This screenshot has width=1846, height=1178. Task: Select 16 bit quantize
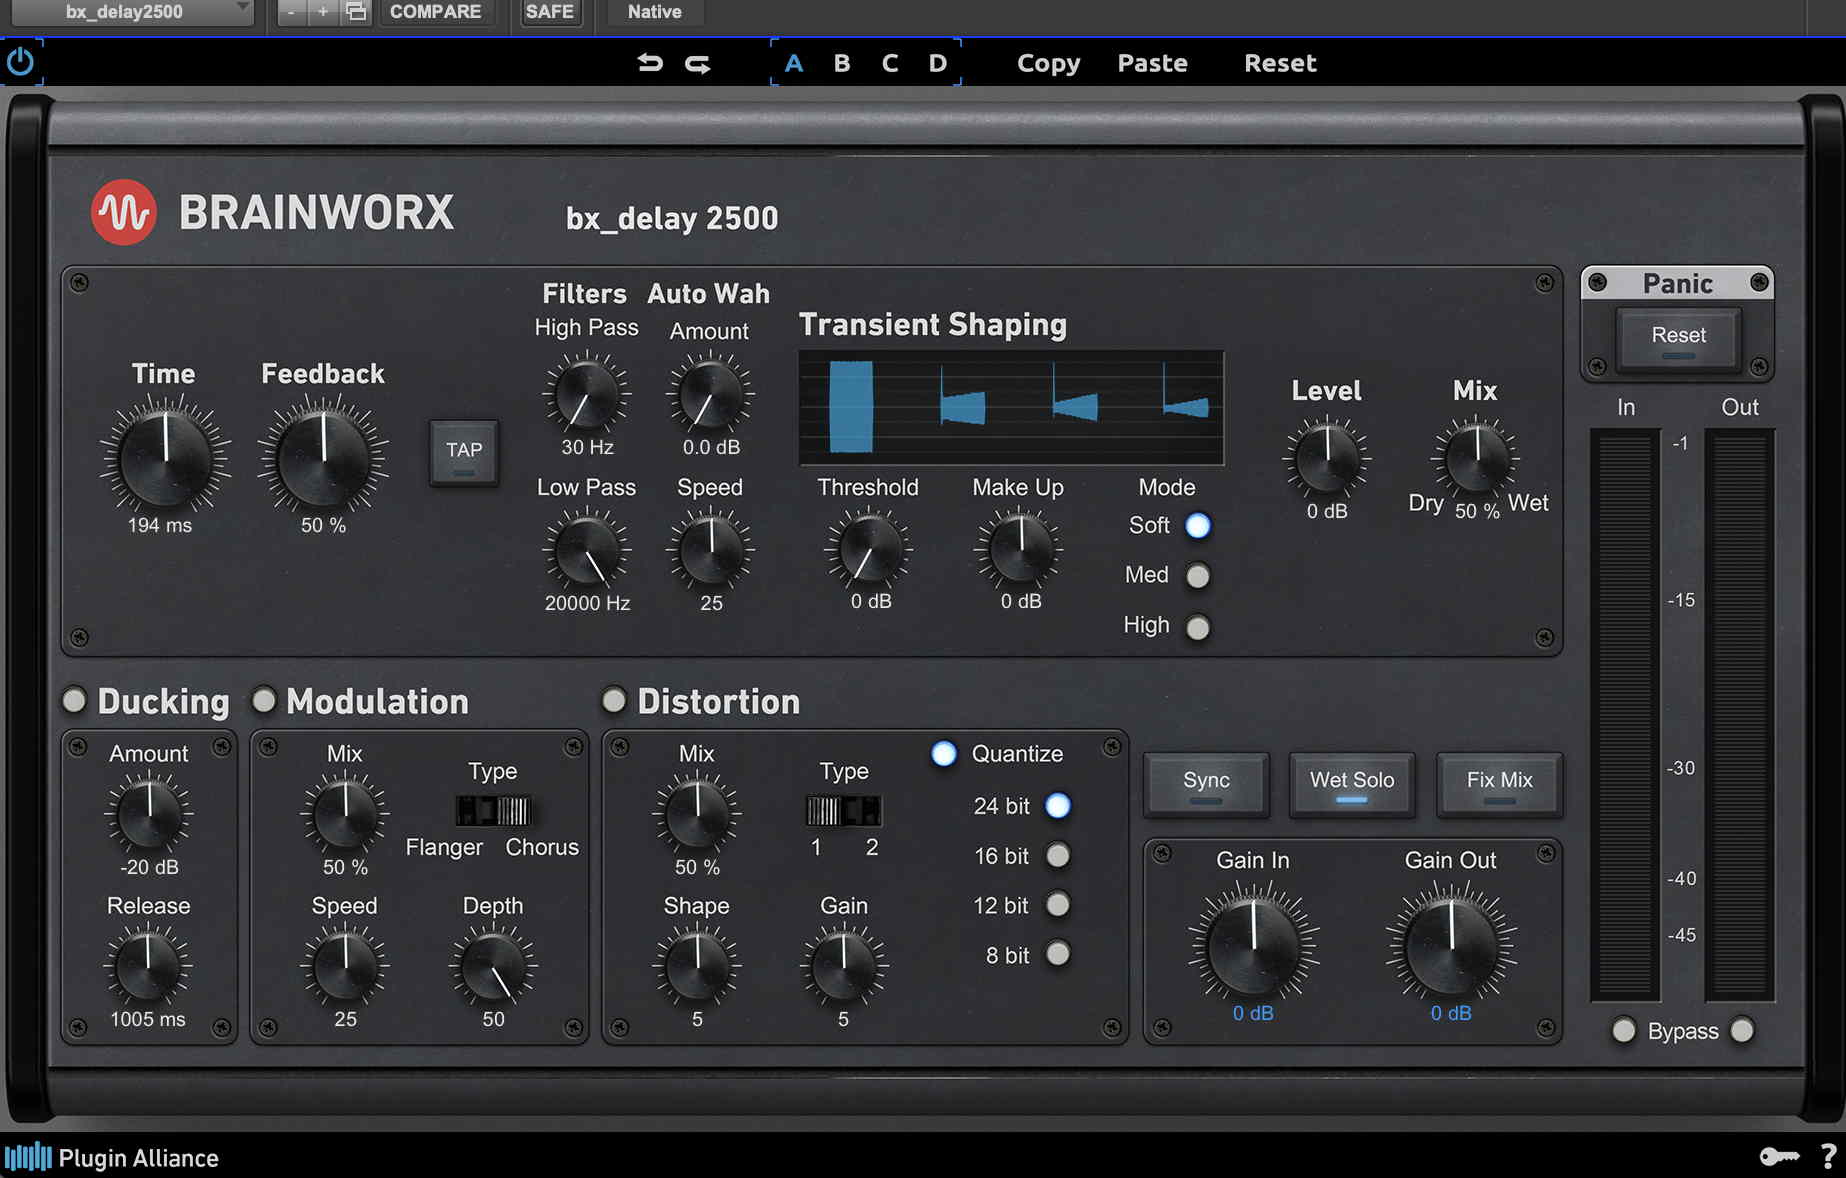tap(1058, 856)
